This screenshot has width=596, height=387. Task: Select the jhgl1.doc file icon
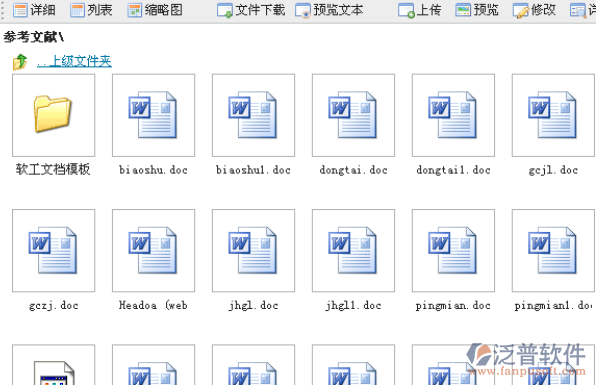353,251
